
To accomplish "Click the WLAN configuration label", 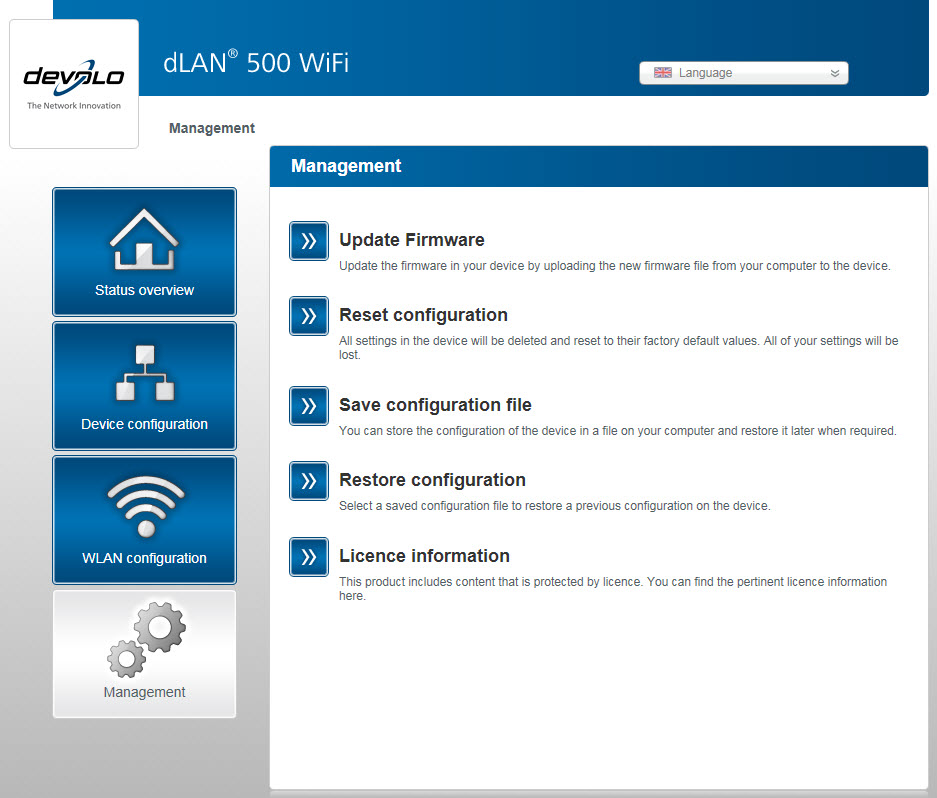I will click(x=144, y=558).
